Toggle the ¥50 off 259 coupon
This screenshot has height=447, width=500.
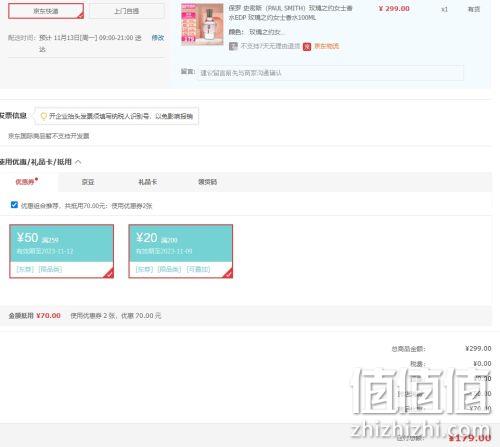62,251
